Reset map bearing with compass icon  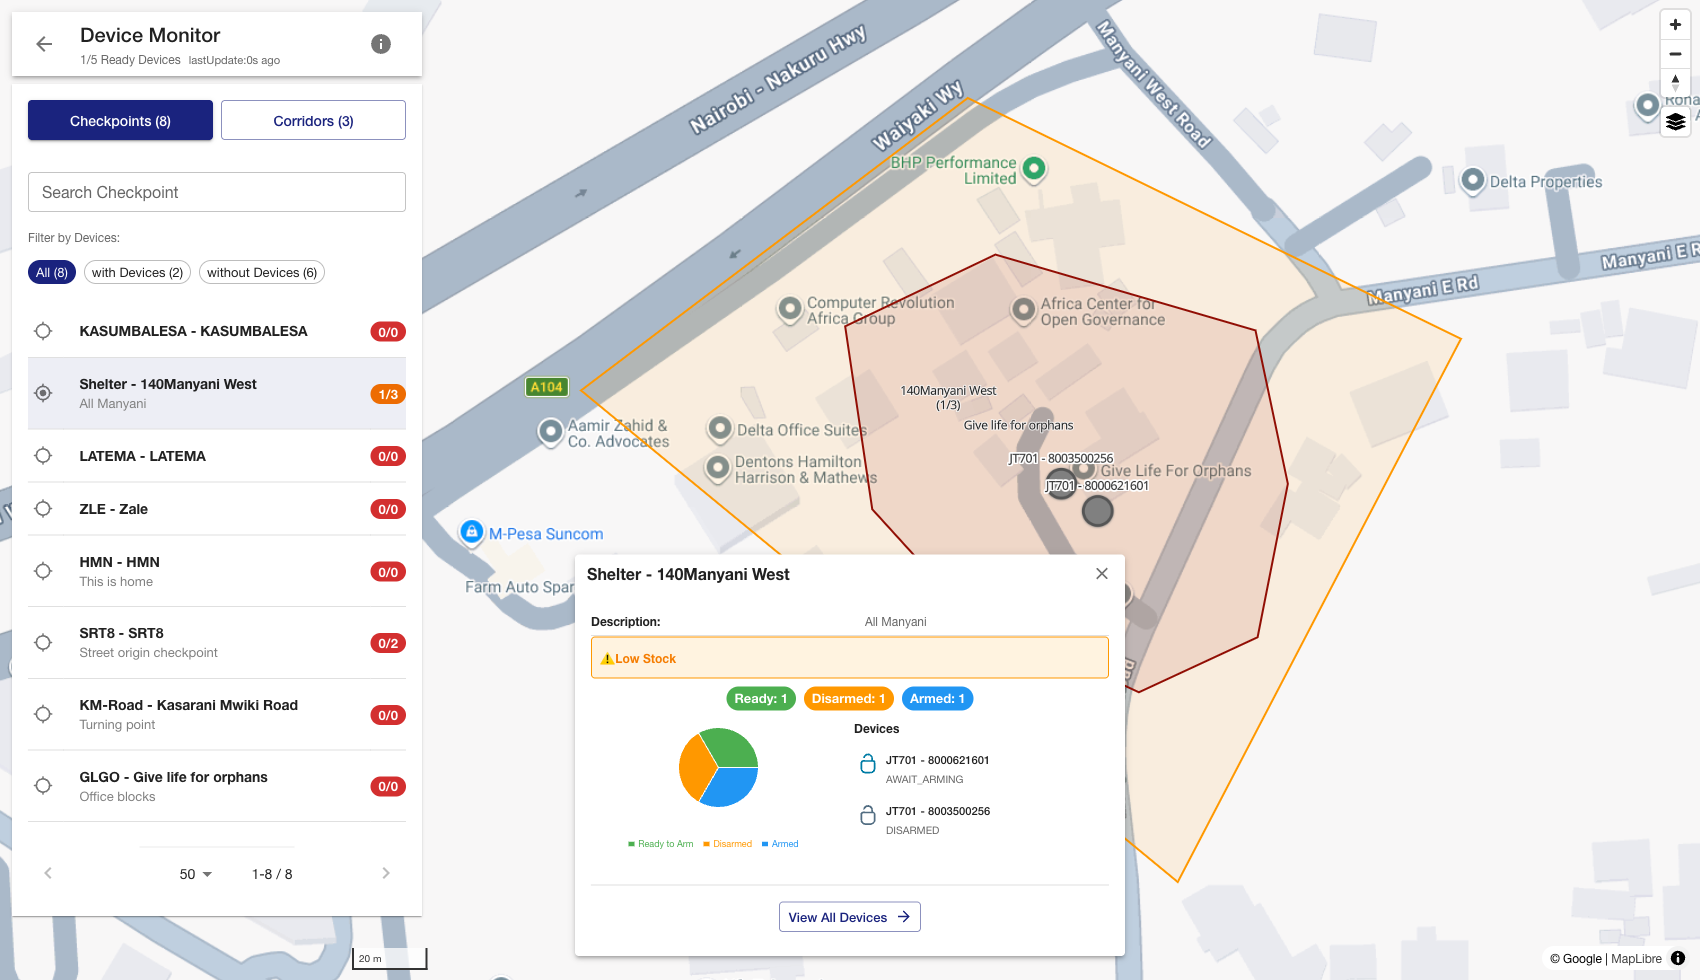tap(1675, 83)
